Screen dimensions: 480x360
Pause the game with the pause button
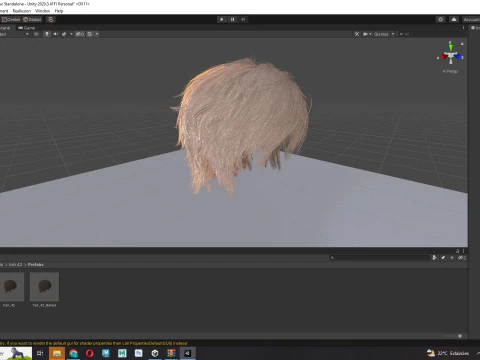tap(232, 19)
